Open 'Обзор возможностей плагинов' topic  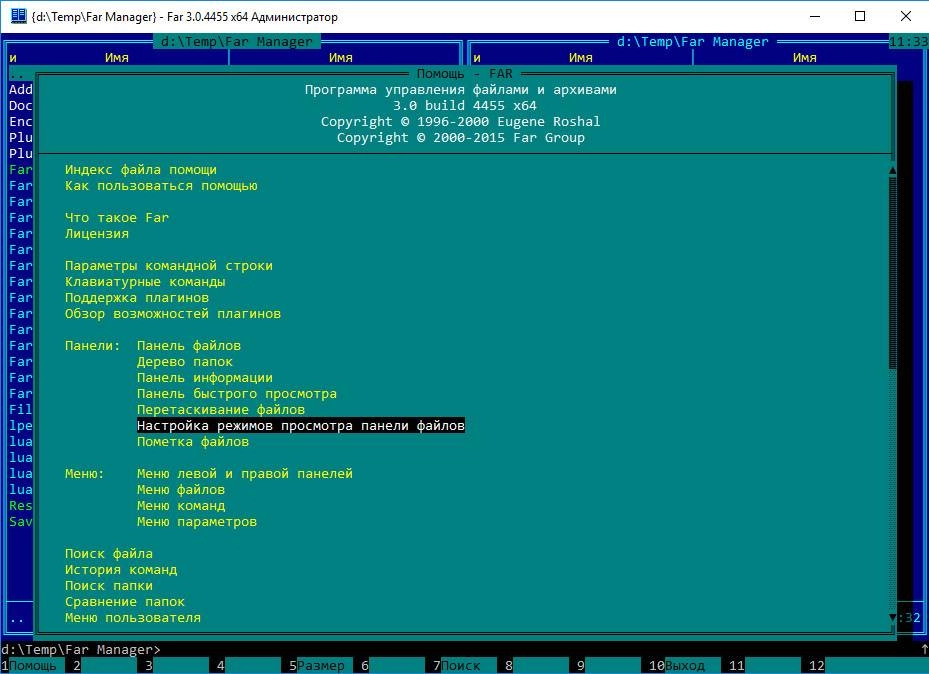point(173,314)
